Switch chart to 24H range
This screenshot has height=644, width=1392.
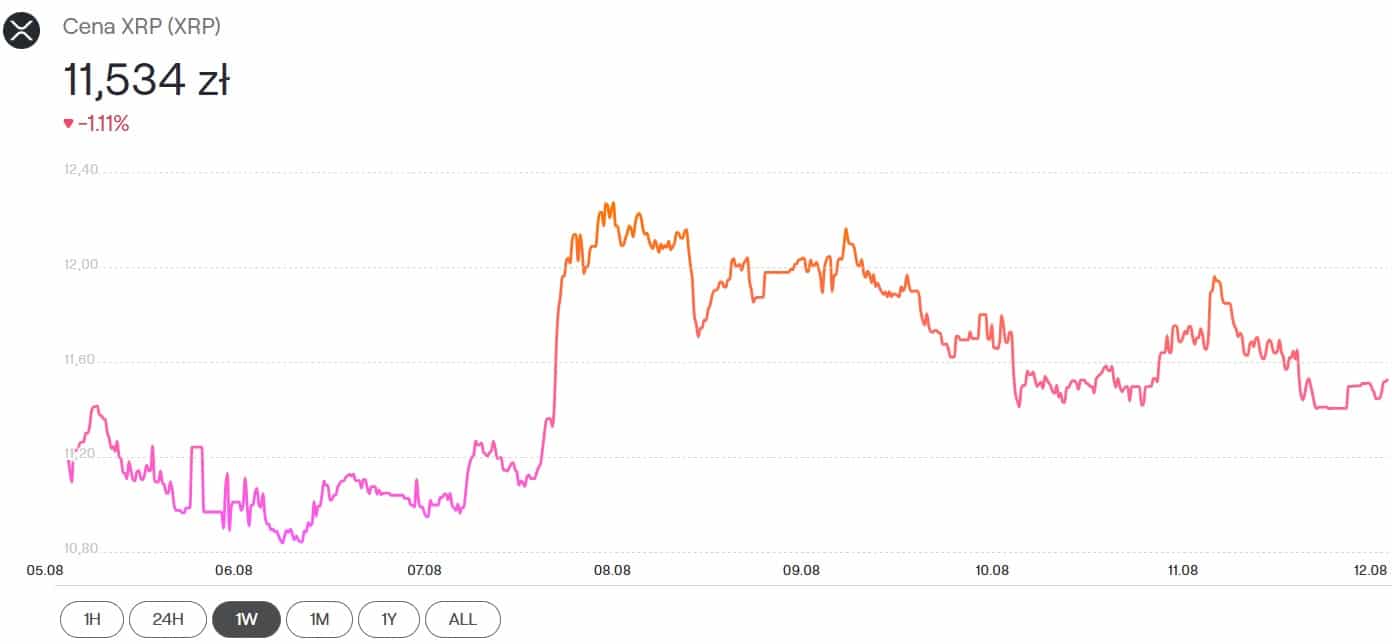[168, 619]
